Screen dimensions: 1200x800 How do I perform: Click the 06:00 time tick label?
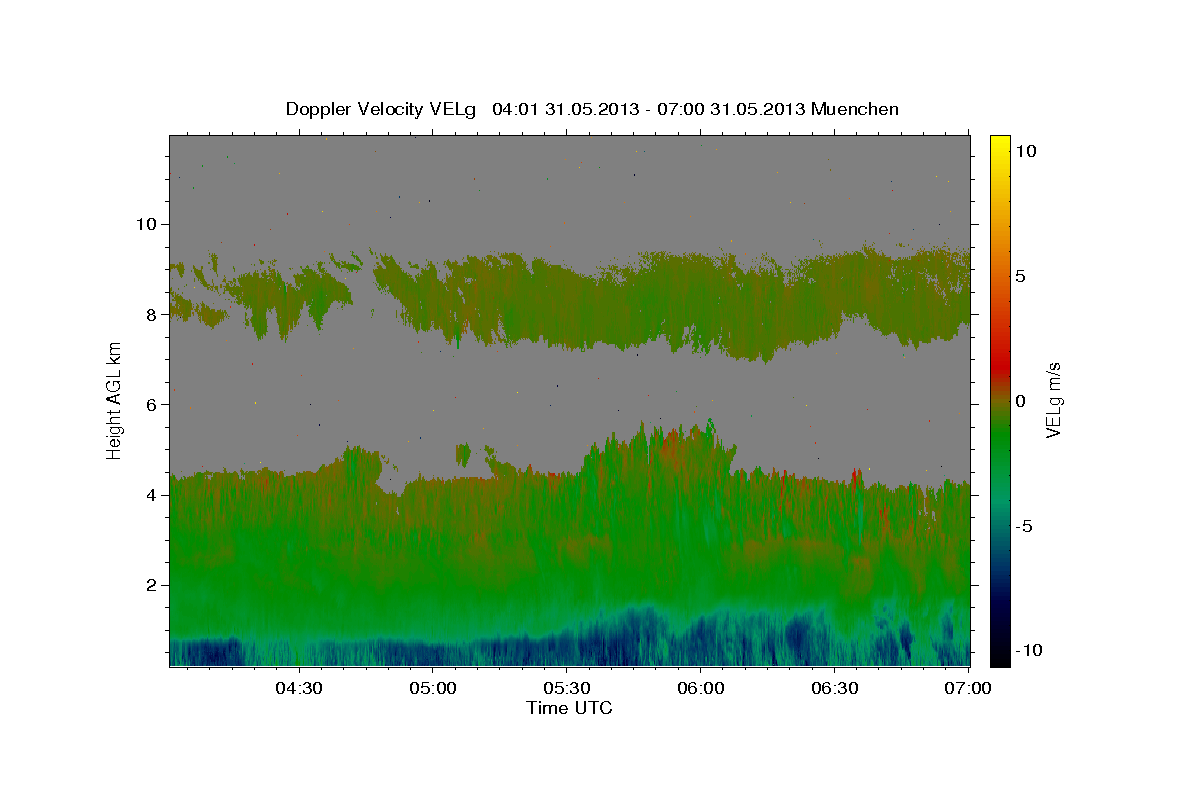coord(700,689)
